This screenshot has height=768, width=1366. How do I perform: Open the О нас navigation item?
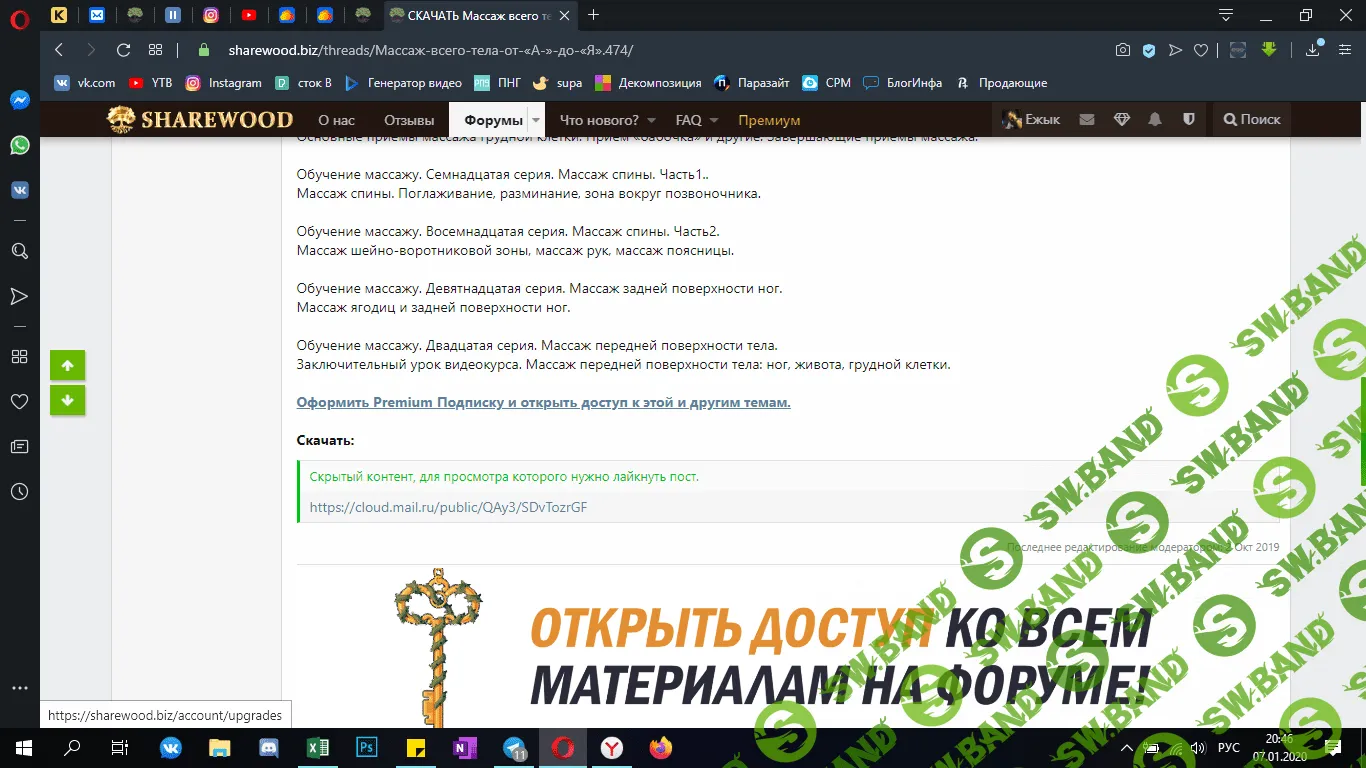pos(336,120)
